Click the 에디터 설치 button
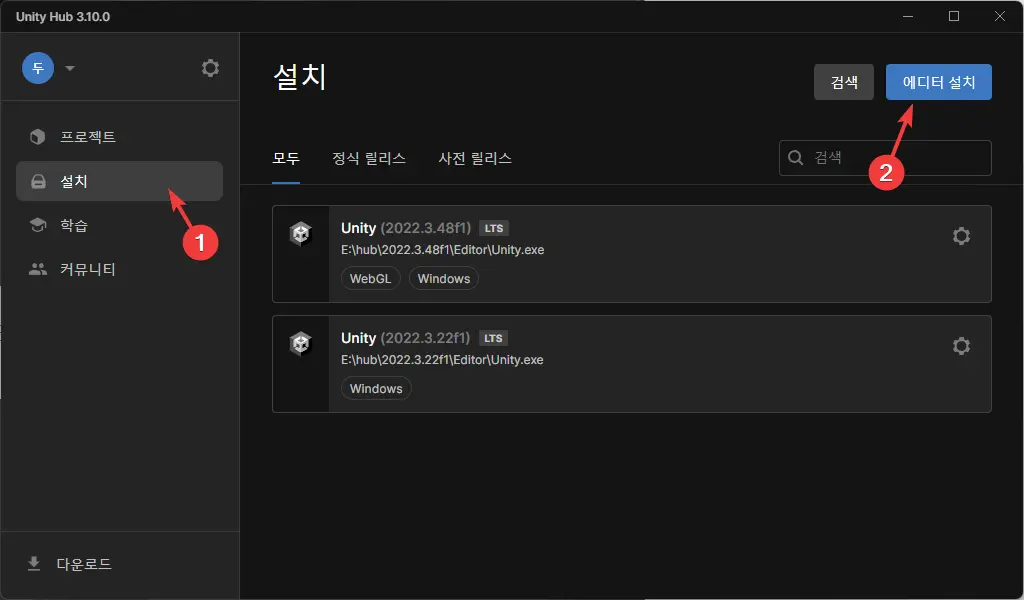Viewport: 1024px width, 600px height. pos(938,82)
